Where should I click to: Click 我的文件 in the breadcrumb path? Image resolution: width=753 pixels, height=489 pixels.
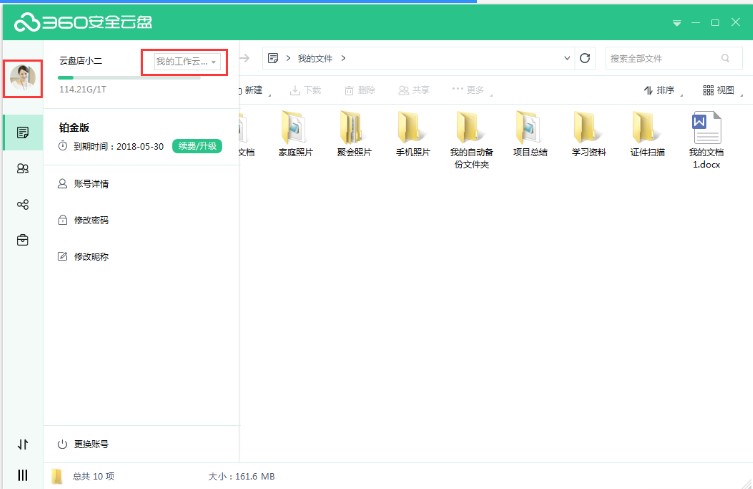tap(315, 58)
